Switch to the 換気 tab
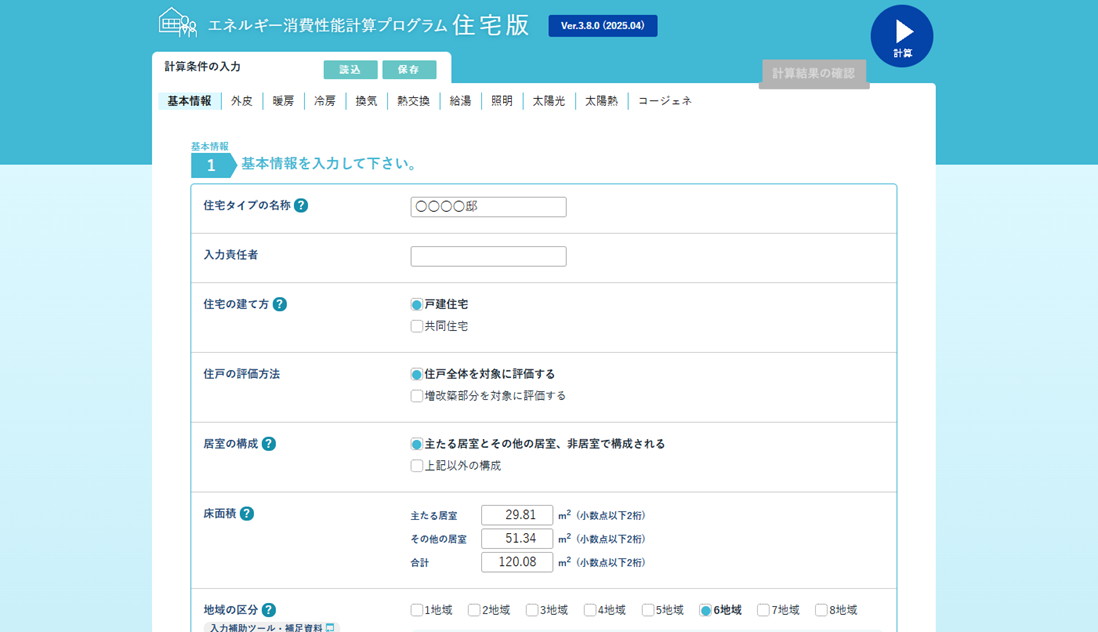Screen dimensions: 1098x632 pos(366,101)
